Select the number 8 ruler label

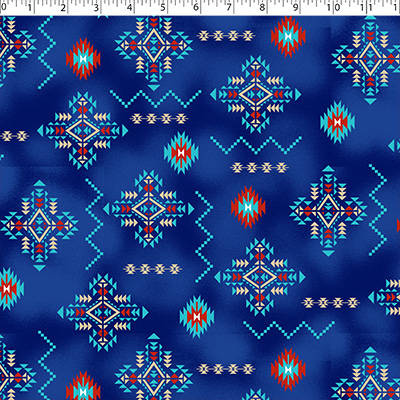pos(263,7)
